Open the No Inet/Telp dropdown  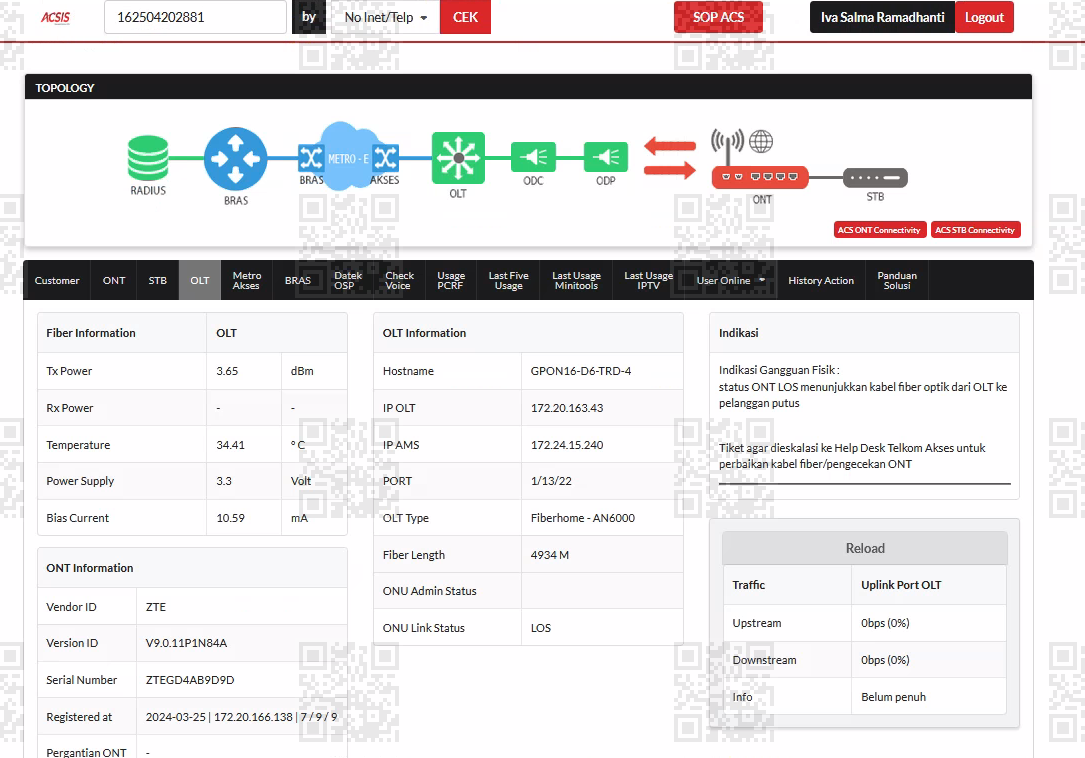click(x=385, y=17)
